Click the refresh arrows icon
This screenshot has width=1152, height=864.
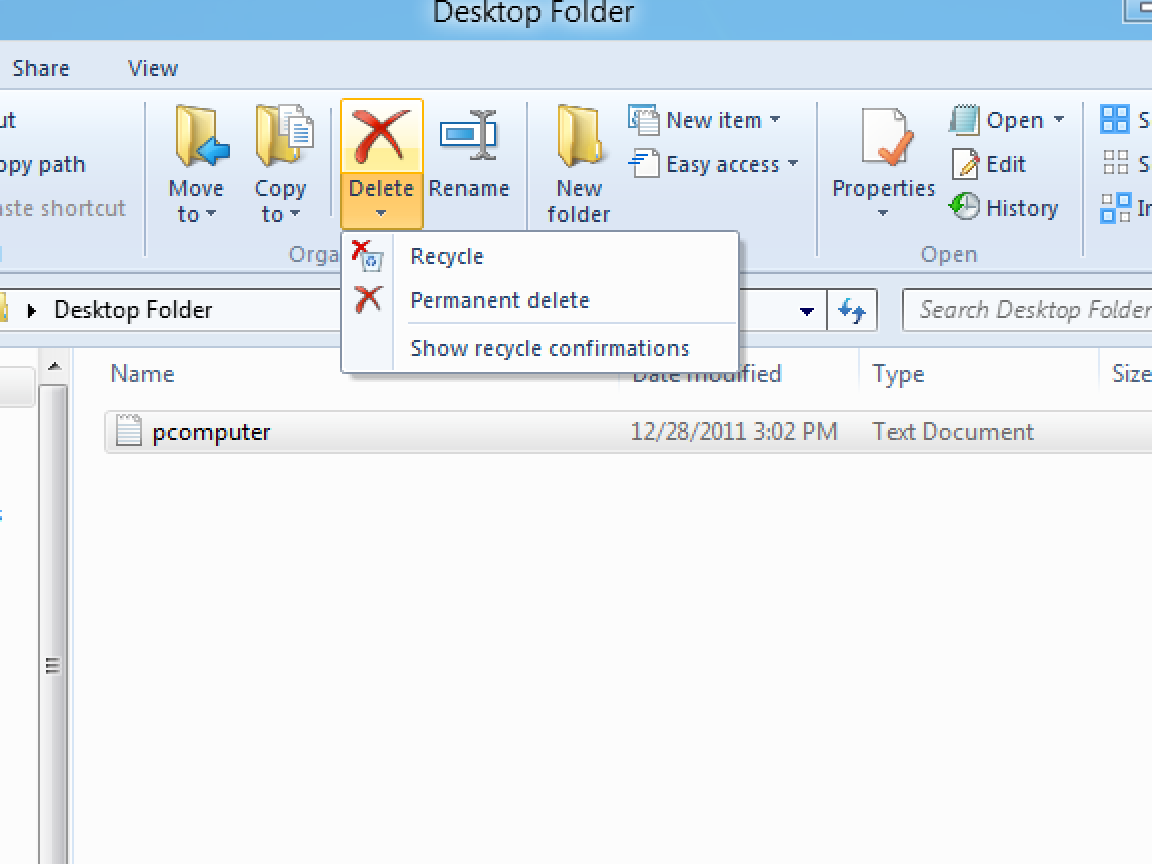[x=852, y=310]
